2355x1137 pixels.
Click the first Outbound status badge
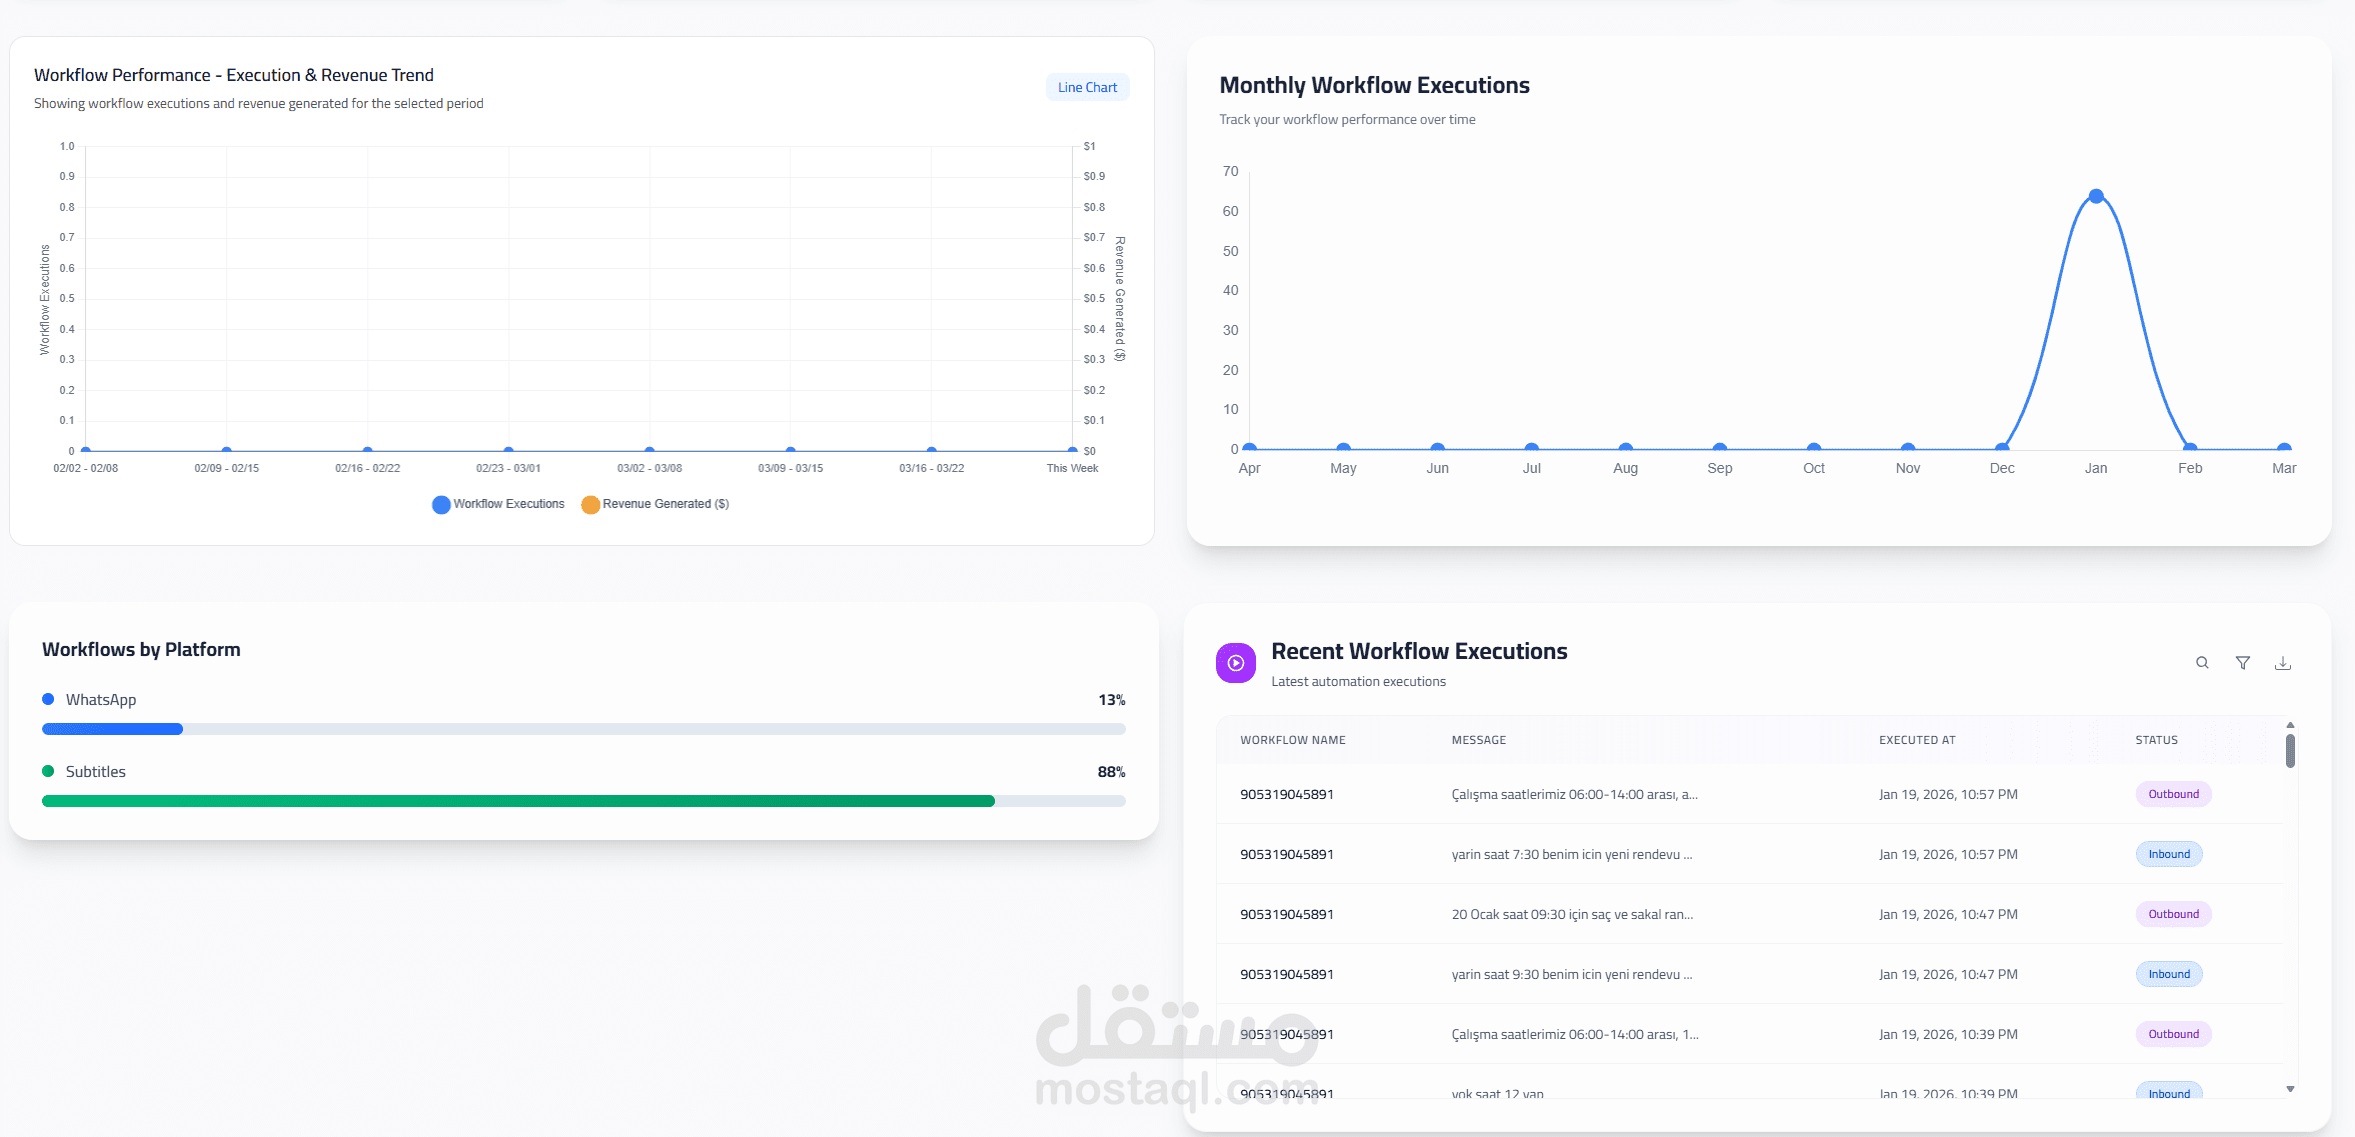pos(2173,794)
